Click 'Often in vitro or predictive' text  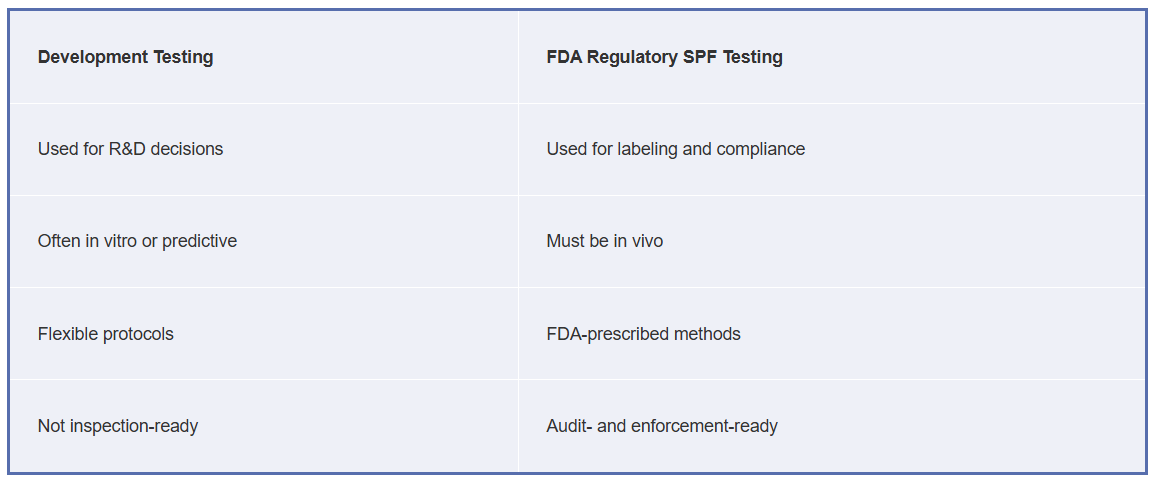click(138, 241)
